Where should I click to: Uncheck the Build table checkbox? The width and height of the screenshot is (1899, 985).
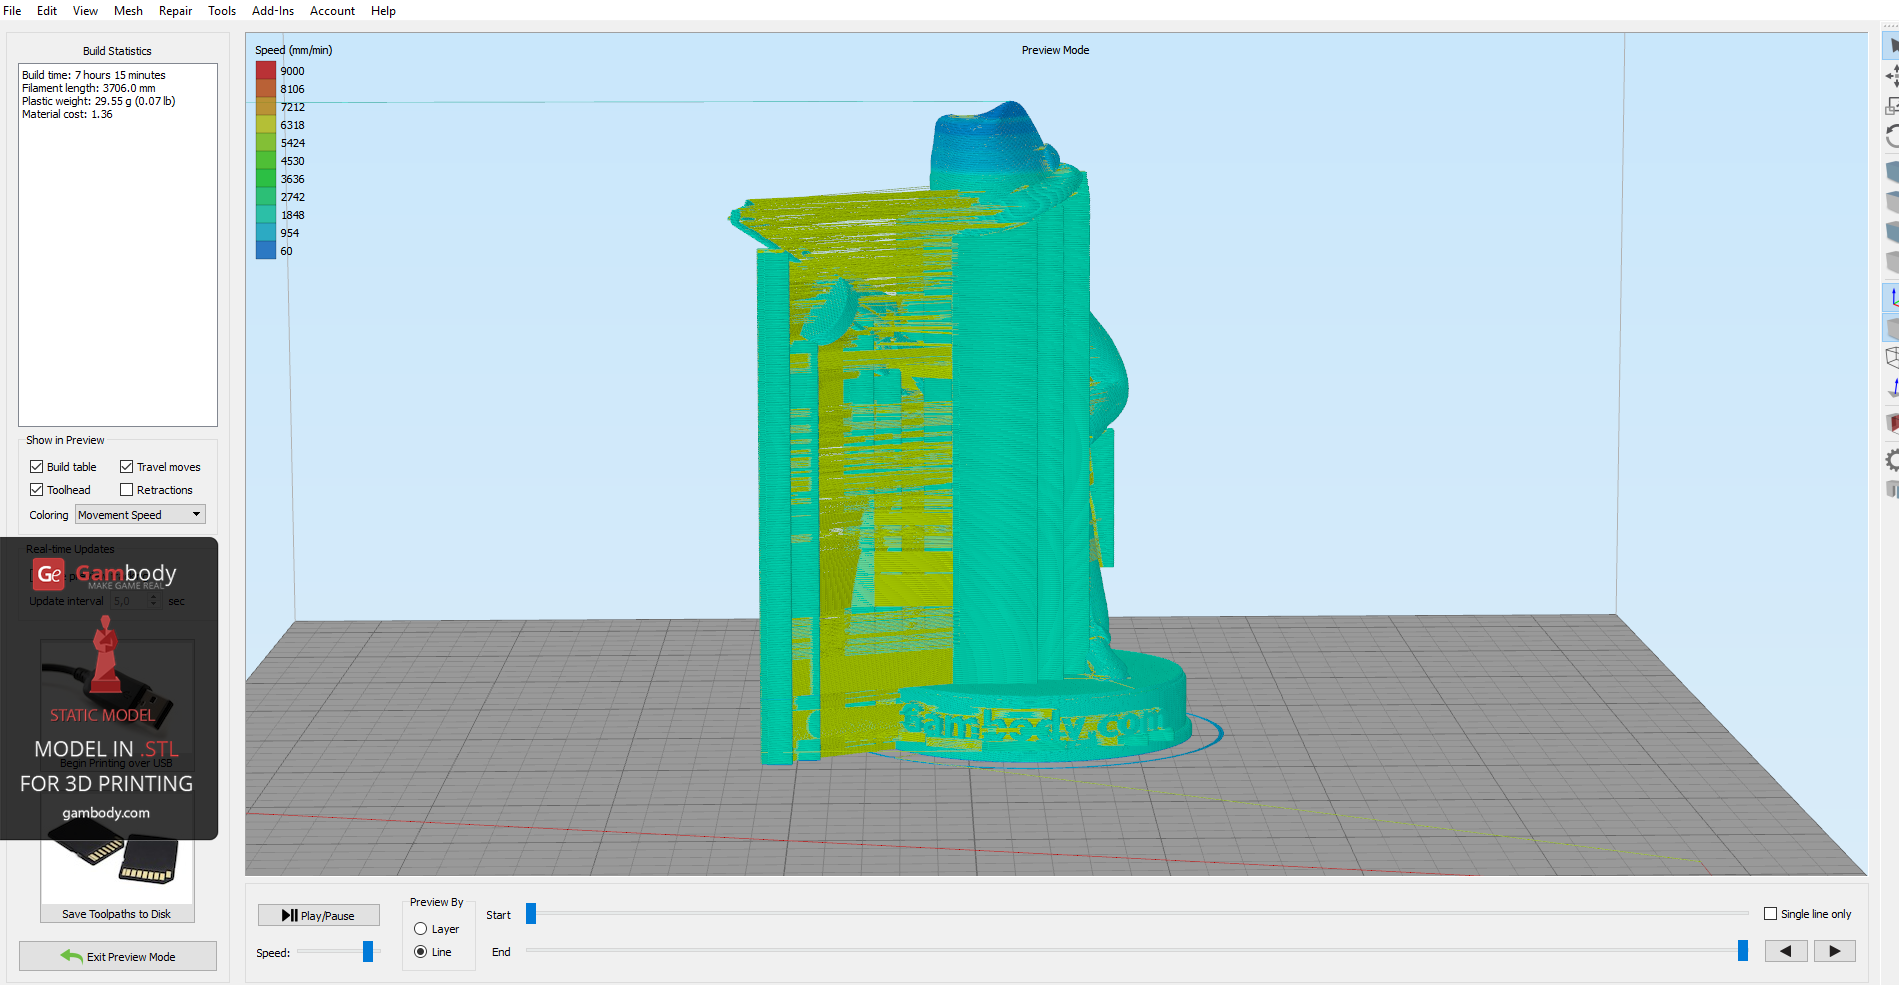point(37,467)
